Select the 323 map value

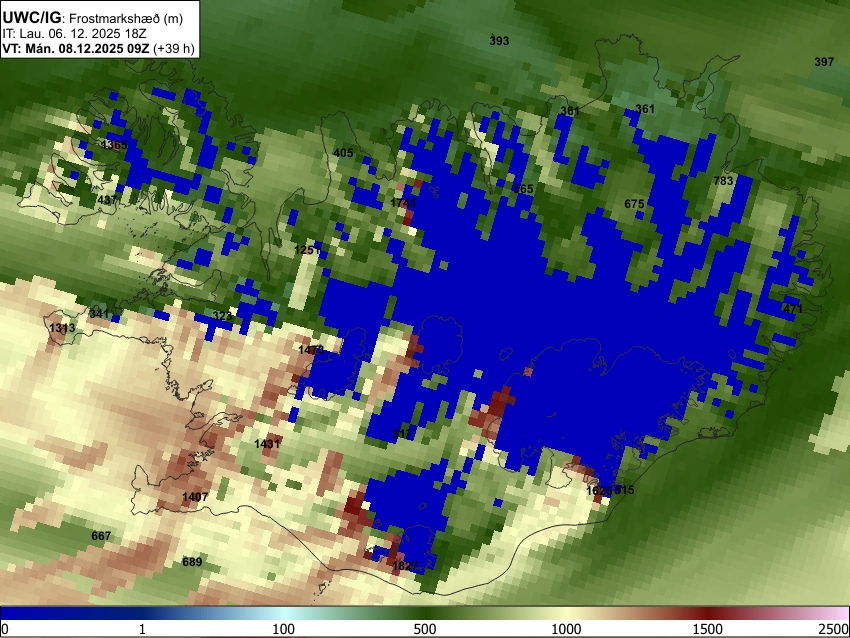tap(222, 316)
